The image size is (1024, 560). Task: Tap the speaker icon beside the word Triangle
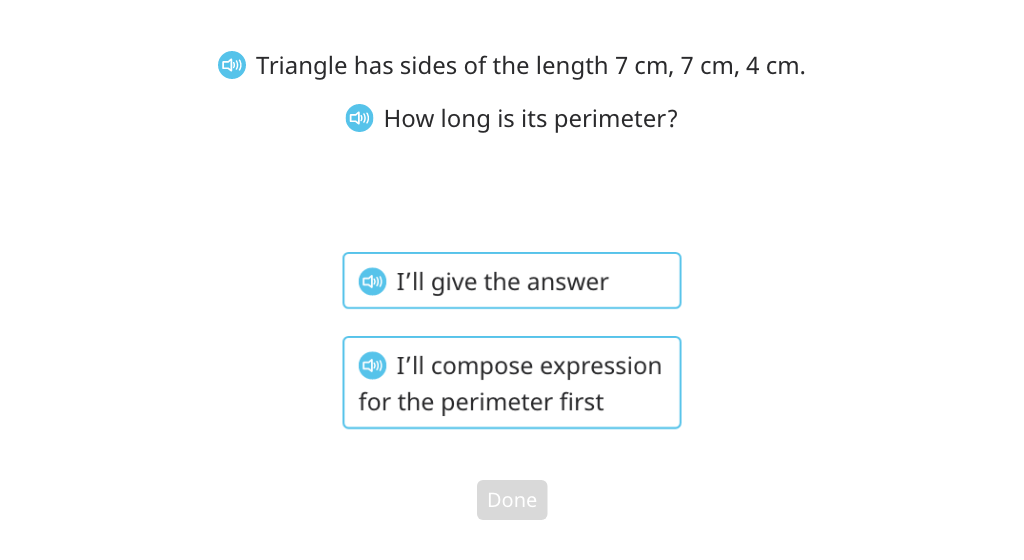(x=232, y=65)
